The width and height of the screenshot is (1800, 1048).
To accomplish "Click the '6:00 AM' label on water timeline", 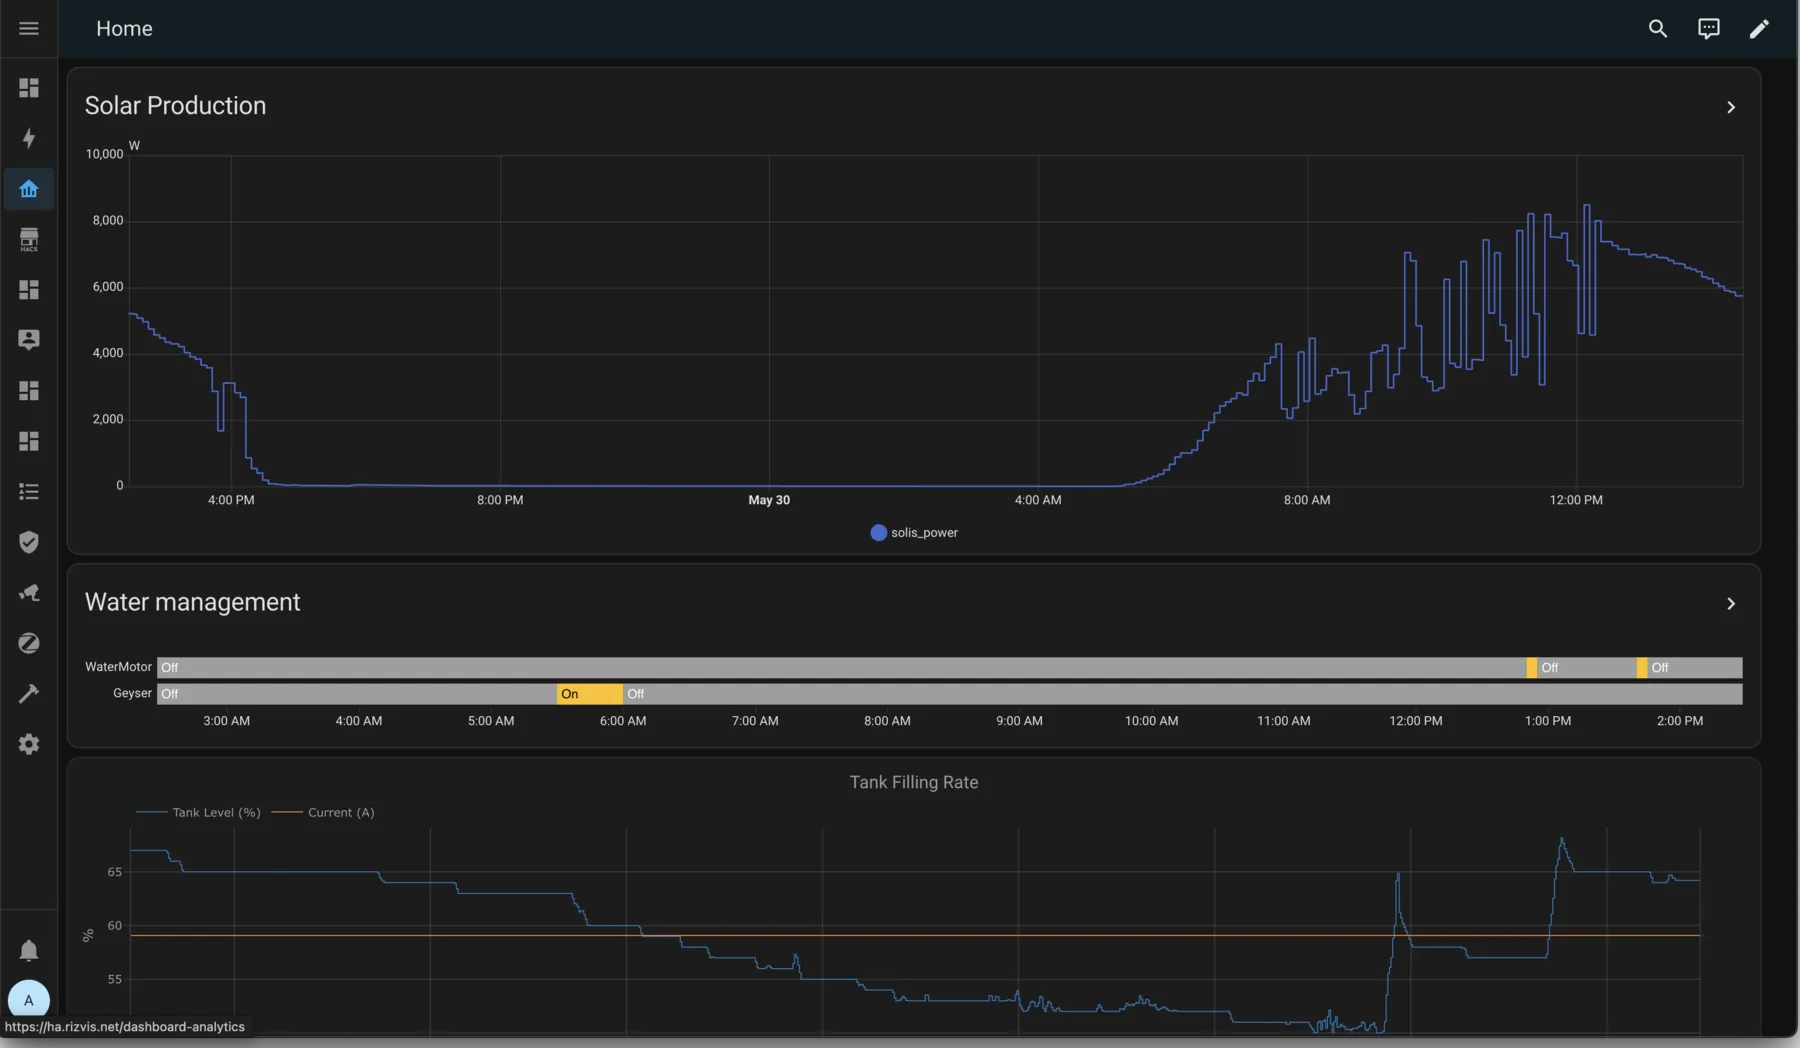I will [x=623, y=721].
